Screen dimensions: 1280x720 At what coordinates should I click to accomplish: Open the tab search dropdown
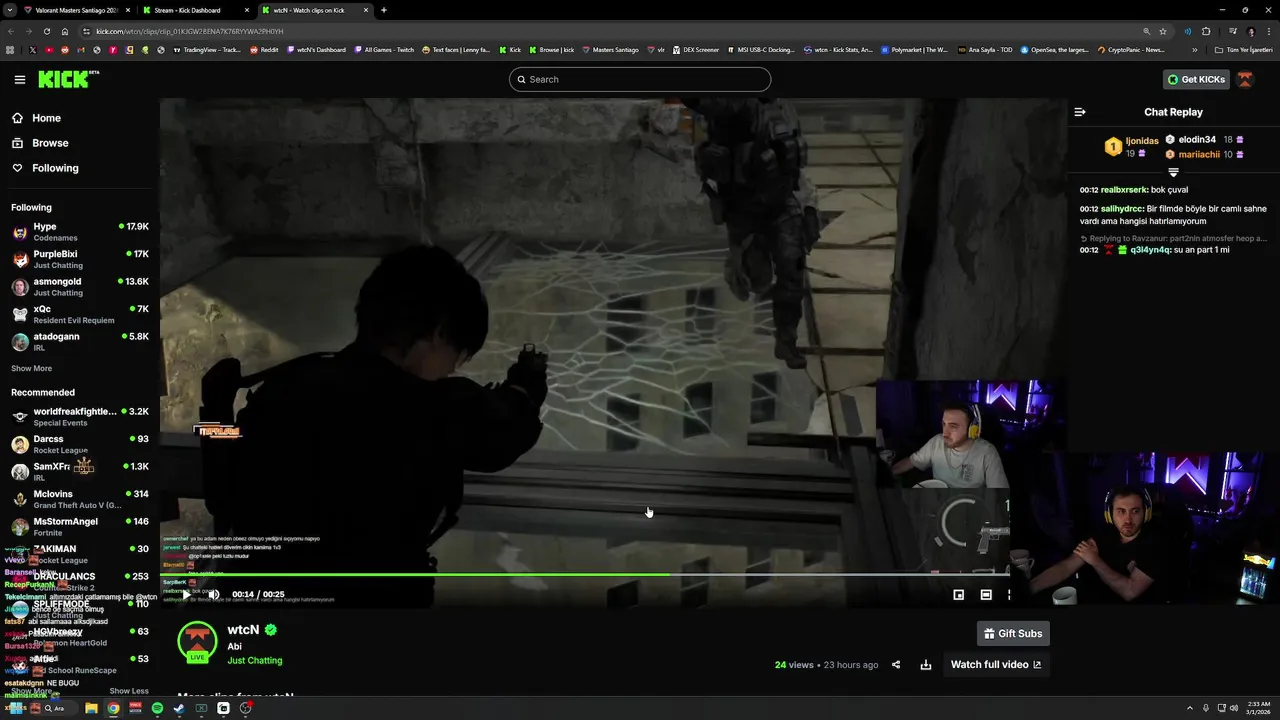click(8, 10)
